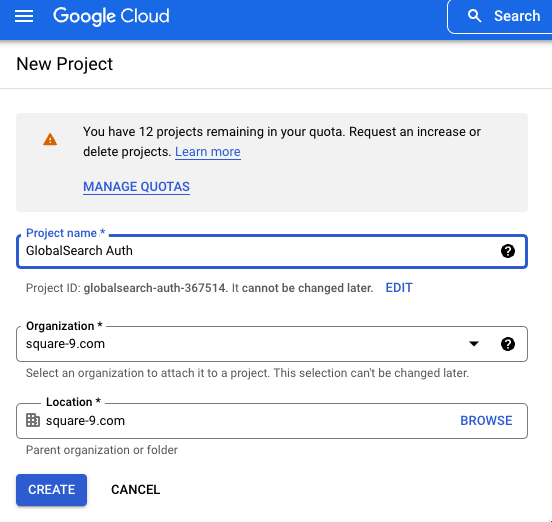Open the MANAGE QUOTAS link
Viewport: 552px width, 522px height.
136,187
